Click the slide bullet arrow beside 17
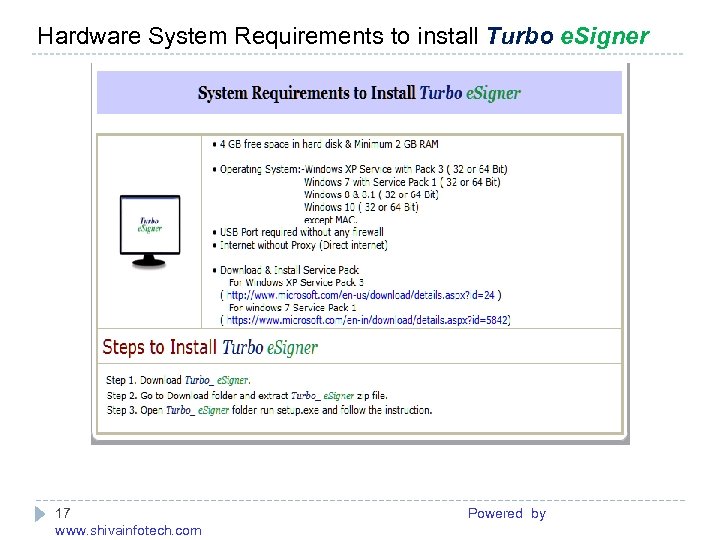This screenshot has height=540, width=720. 40,514
